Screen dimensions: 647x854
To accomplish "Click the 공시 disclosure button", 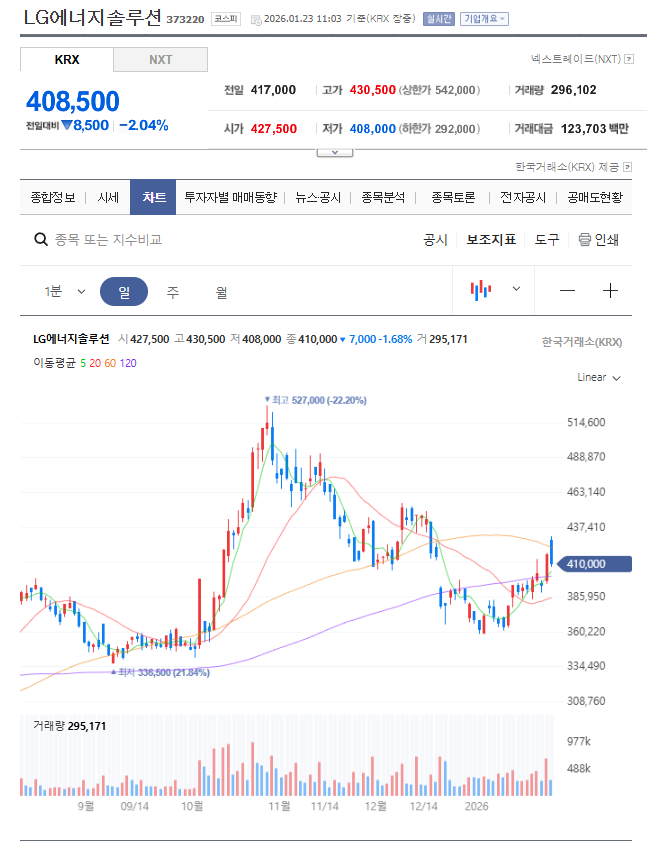I will coord(435,240).
